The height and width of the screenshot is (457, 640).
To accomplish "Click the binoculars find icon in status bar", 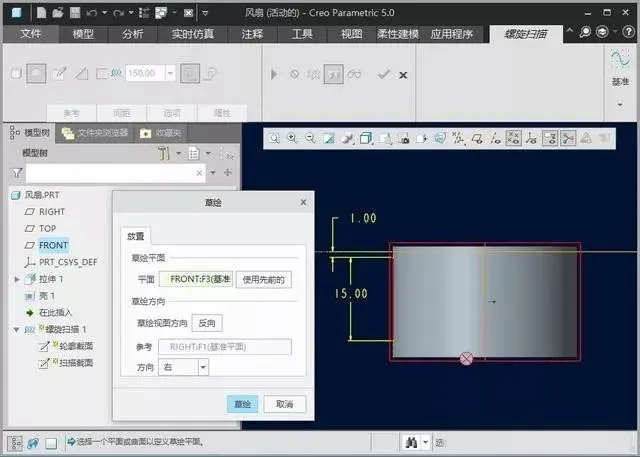I will 411,442.
